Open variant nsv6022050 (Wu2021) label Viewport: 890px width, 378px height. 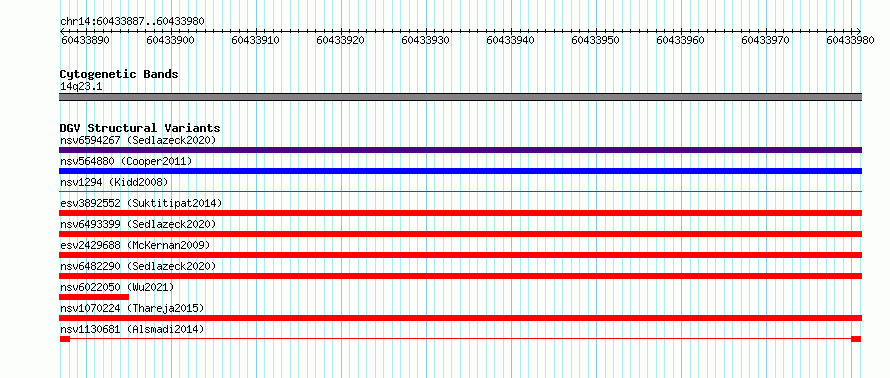click(117, 287)
